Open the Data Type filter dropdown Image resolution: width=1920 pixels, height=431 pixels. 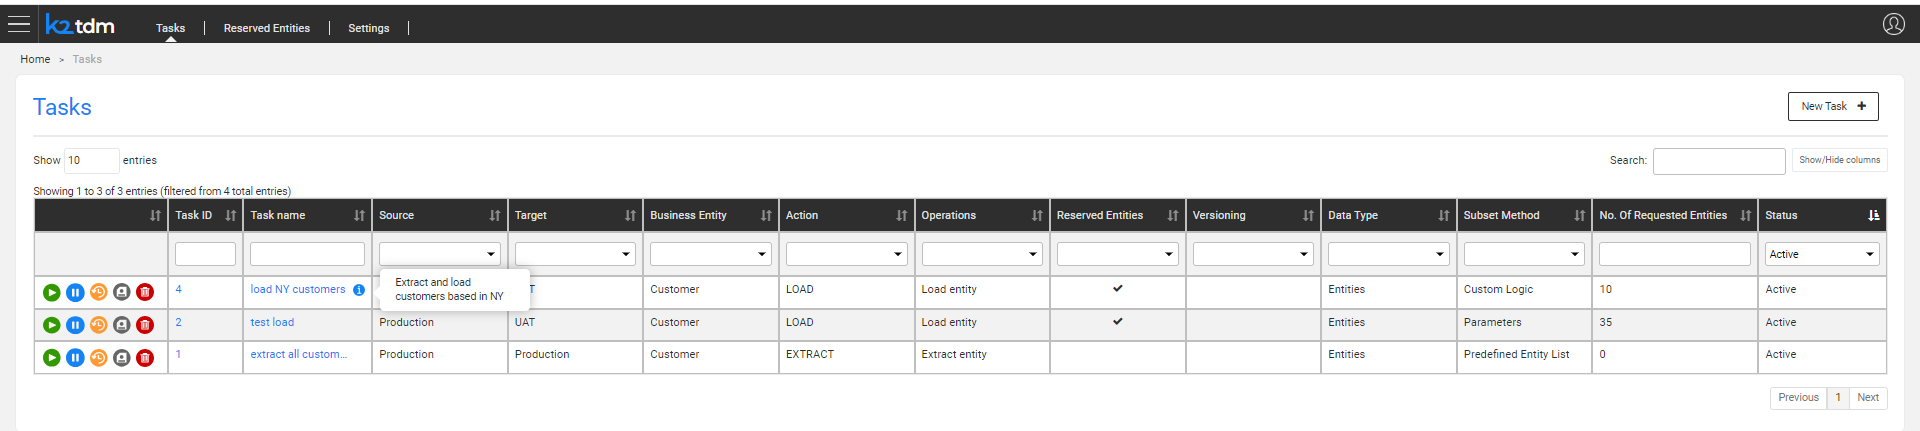click(1388, 254)
